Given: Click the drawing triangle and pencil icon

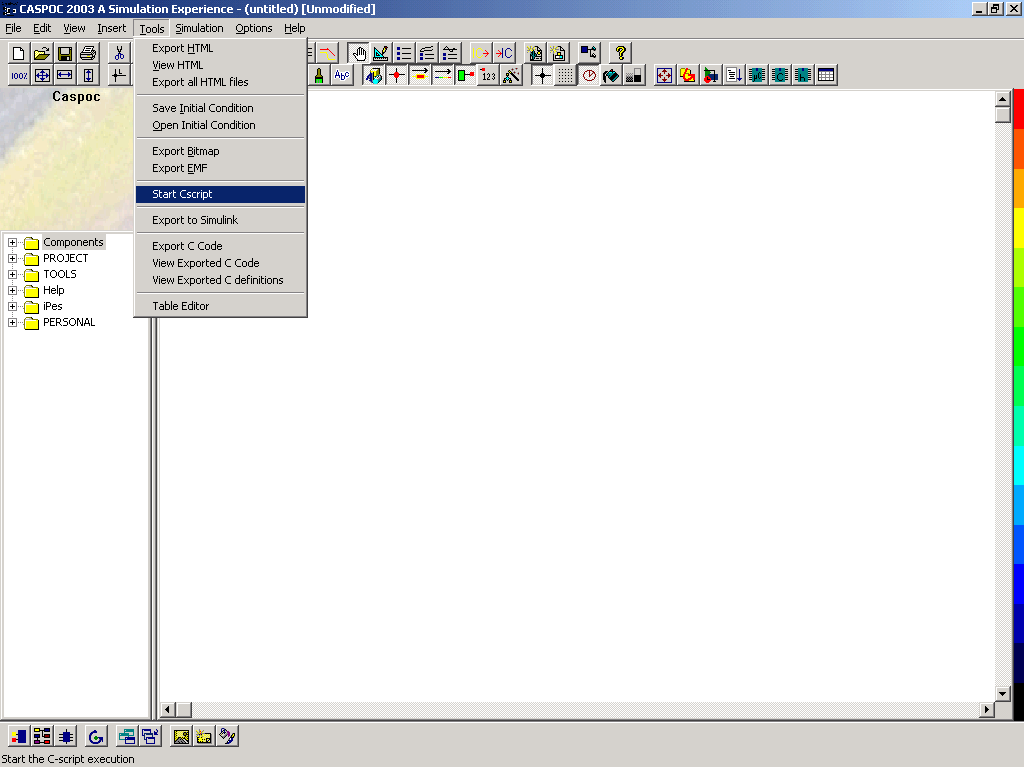Looking at the screenshot, I should [381, 53].
